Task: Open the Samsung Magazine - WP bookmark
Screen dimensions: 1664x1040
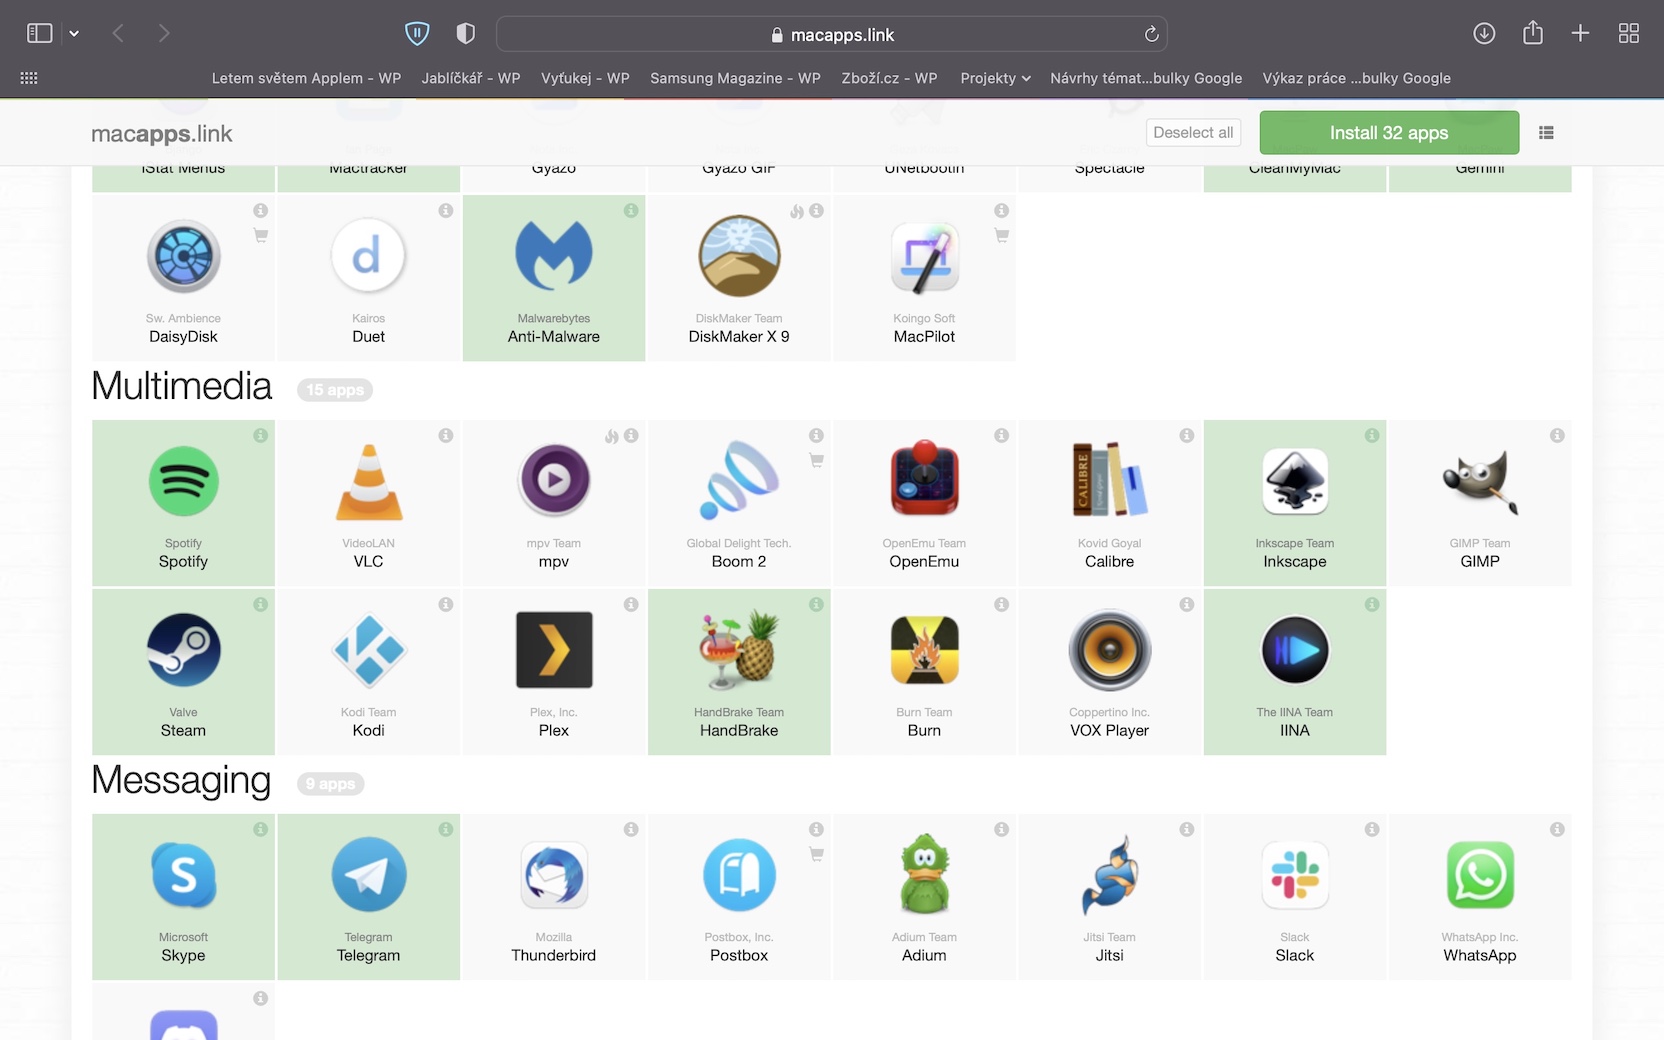Action: pos(735,78)
